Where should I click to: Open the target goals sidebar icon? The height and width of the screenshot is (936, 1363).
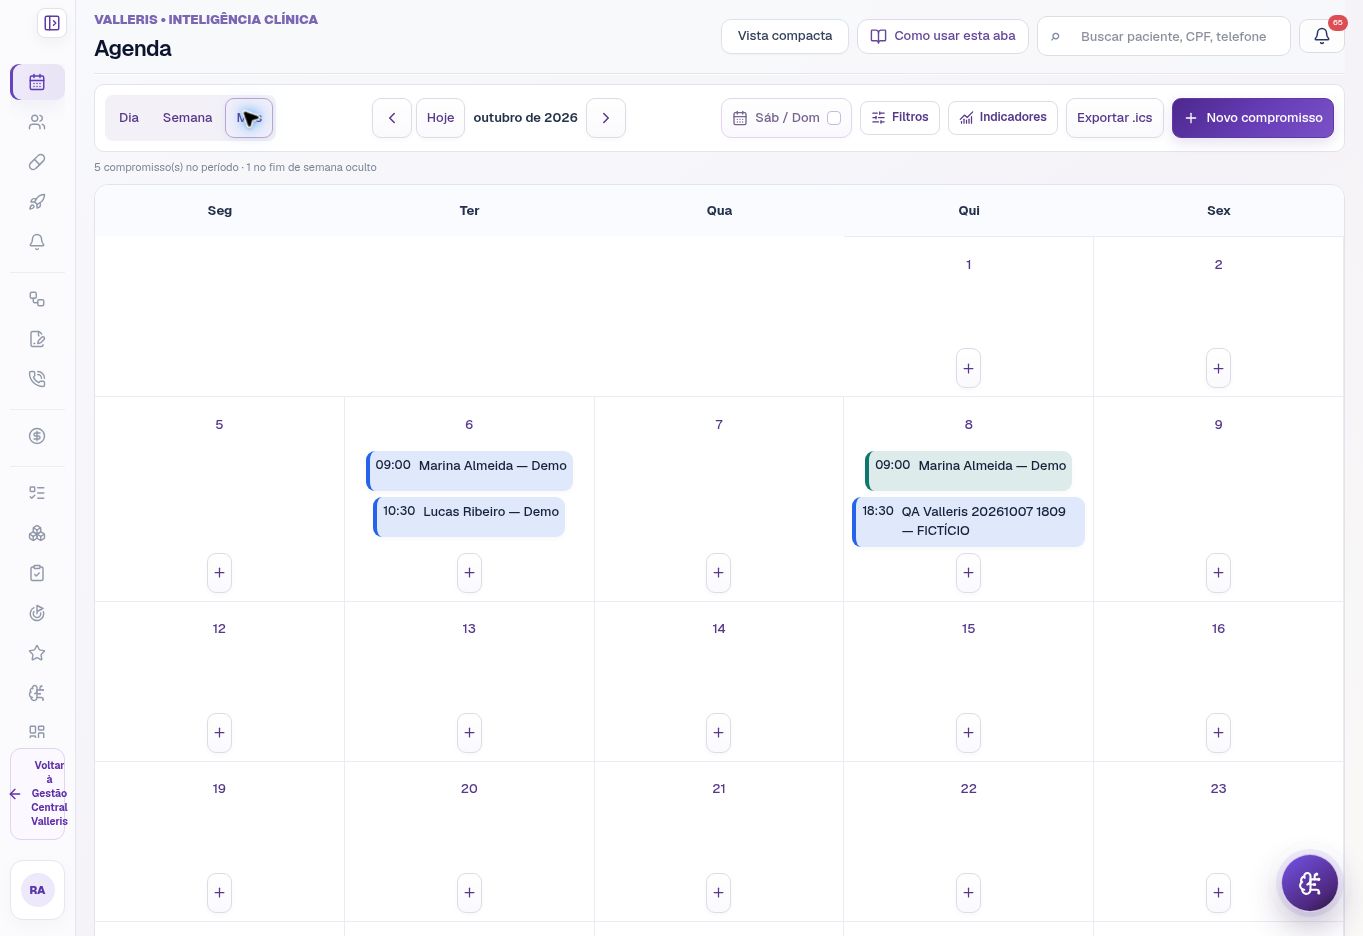tap(37, 613)
